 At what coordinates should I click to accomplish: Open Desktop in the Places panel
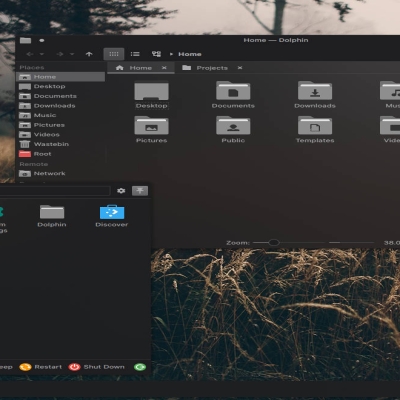coord(61,86)
